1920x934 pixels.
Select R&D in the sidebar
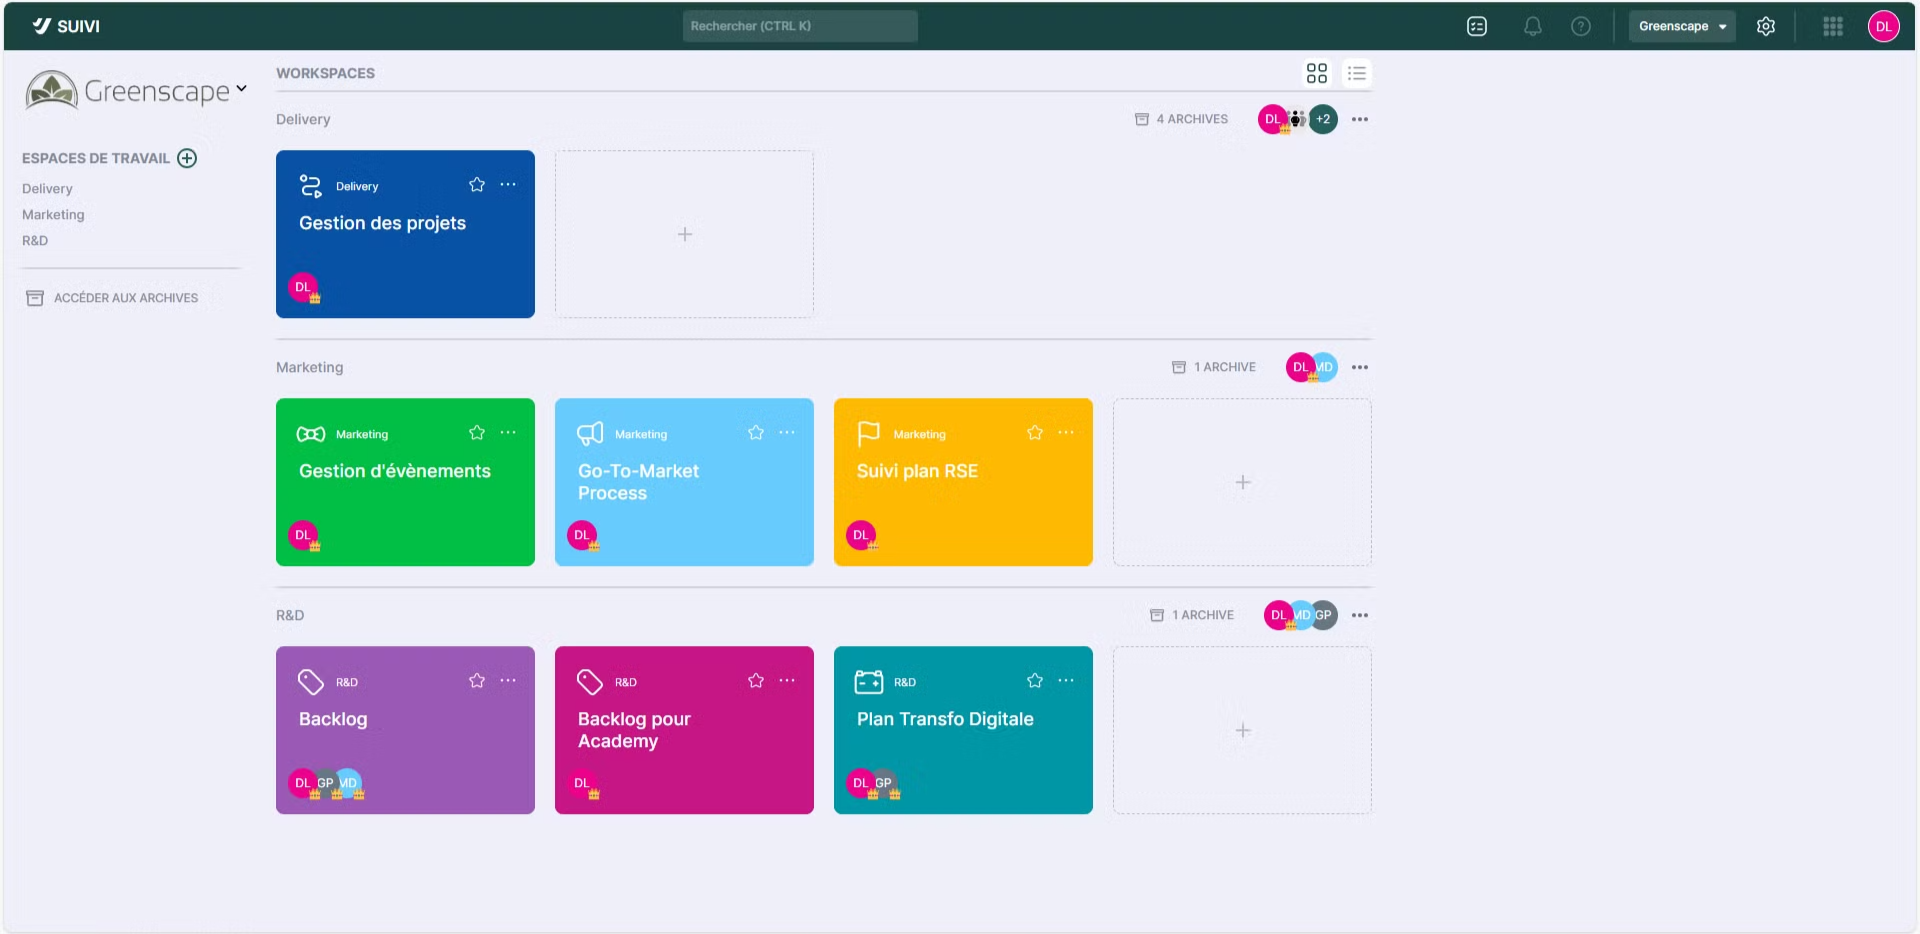click(x=35, y=241)
